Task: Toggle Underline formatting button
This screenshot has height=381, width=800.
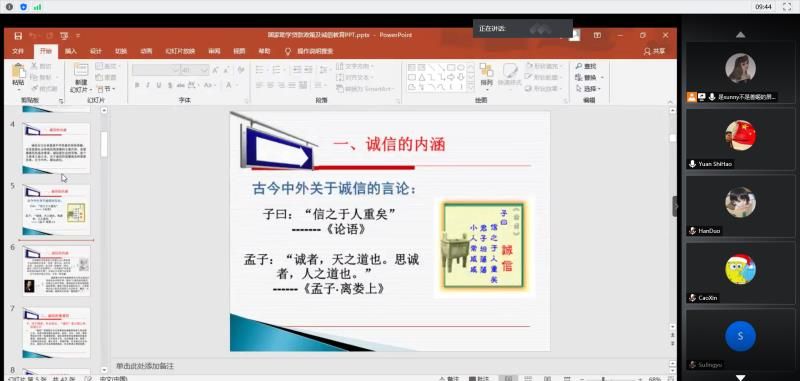Action: click(x=159, y=85)
